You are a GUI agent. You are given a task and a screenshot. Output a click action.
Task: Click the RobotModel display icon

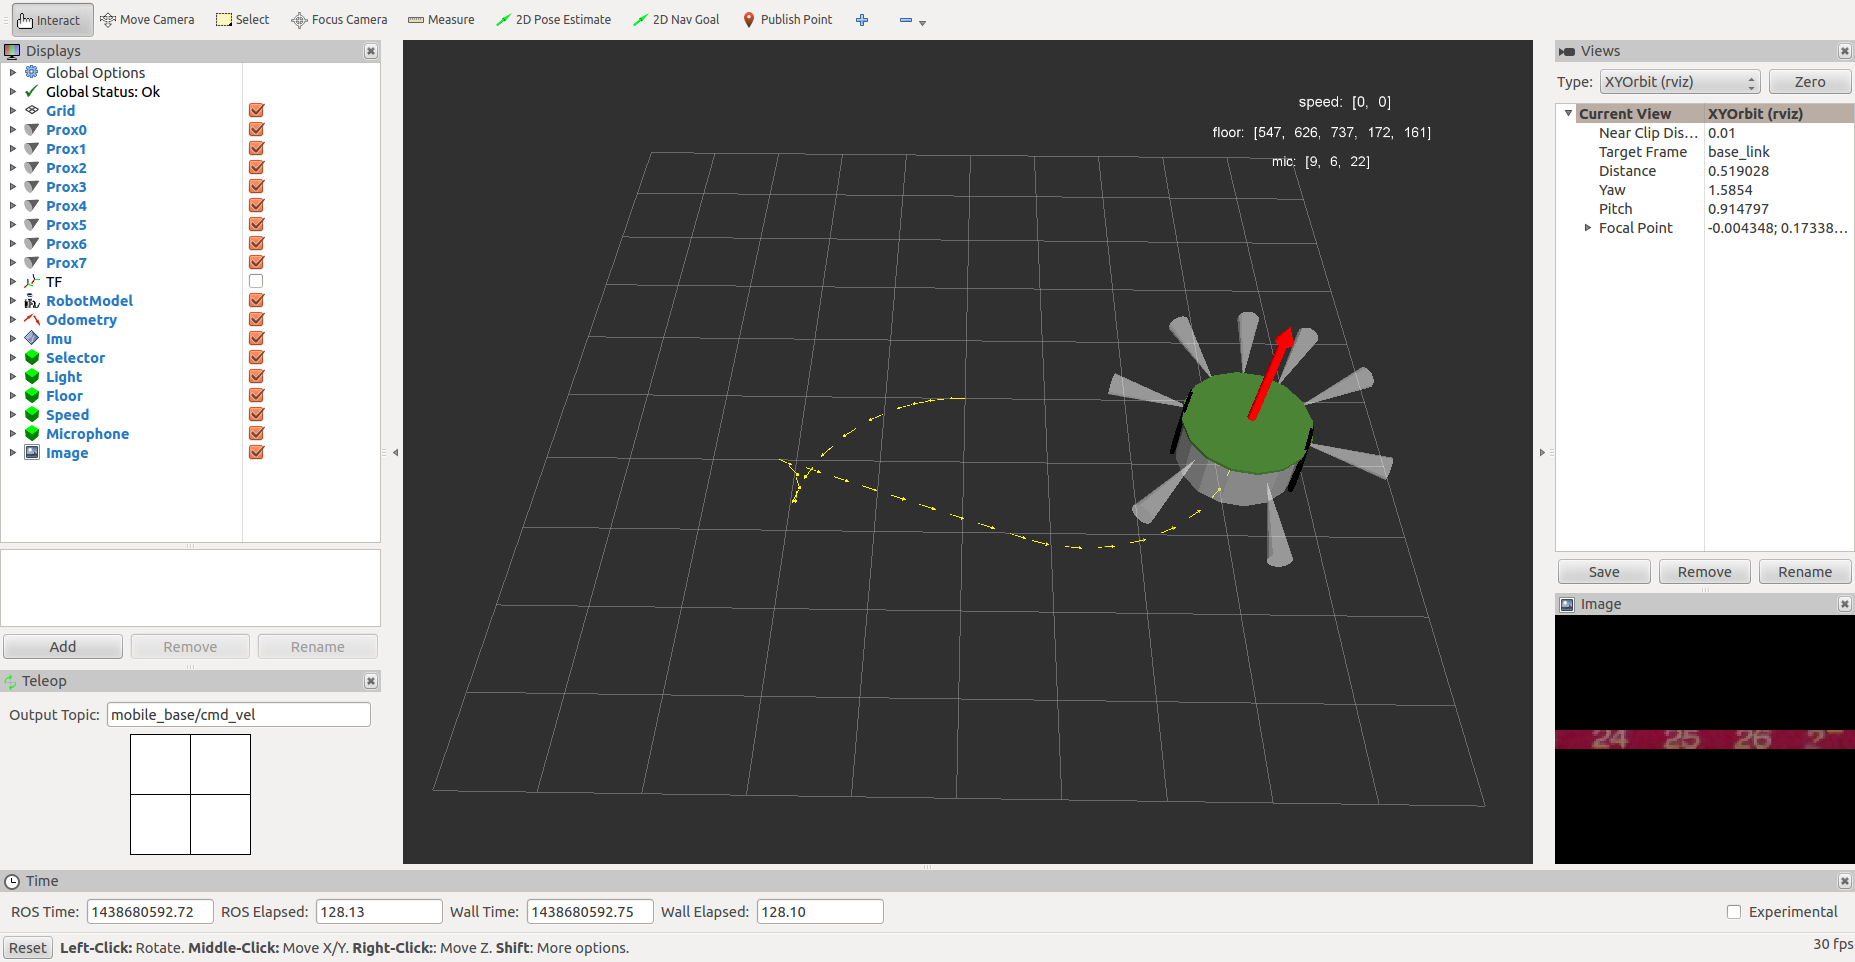click(32, 301)
